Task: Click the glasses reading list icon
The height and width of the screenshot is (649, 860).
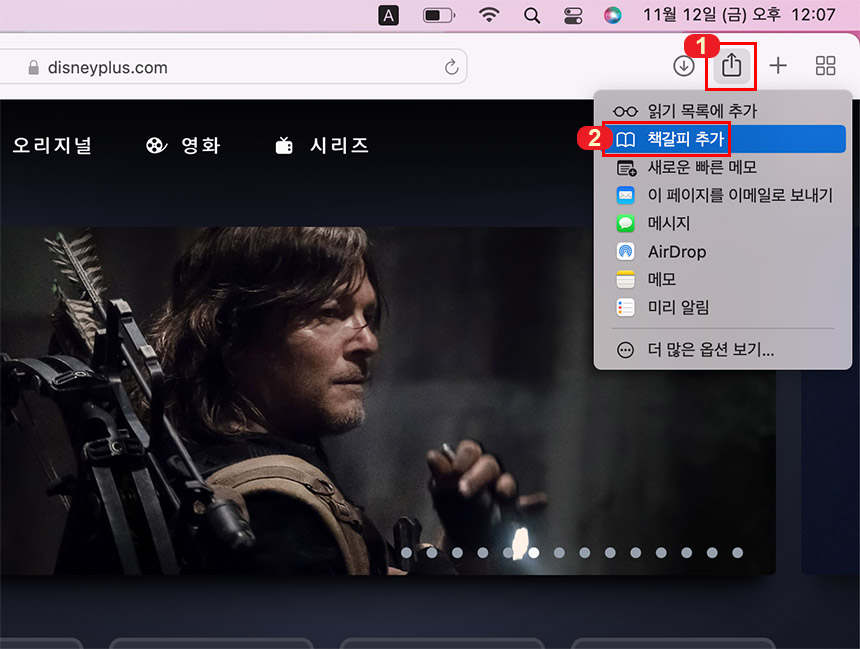Action: (625, 111)
